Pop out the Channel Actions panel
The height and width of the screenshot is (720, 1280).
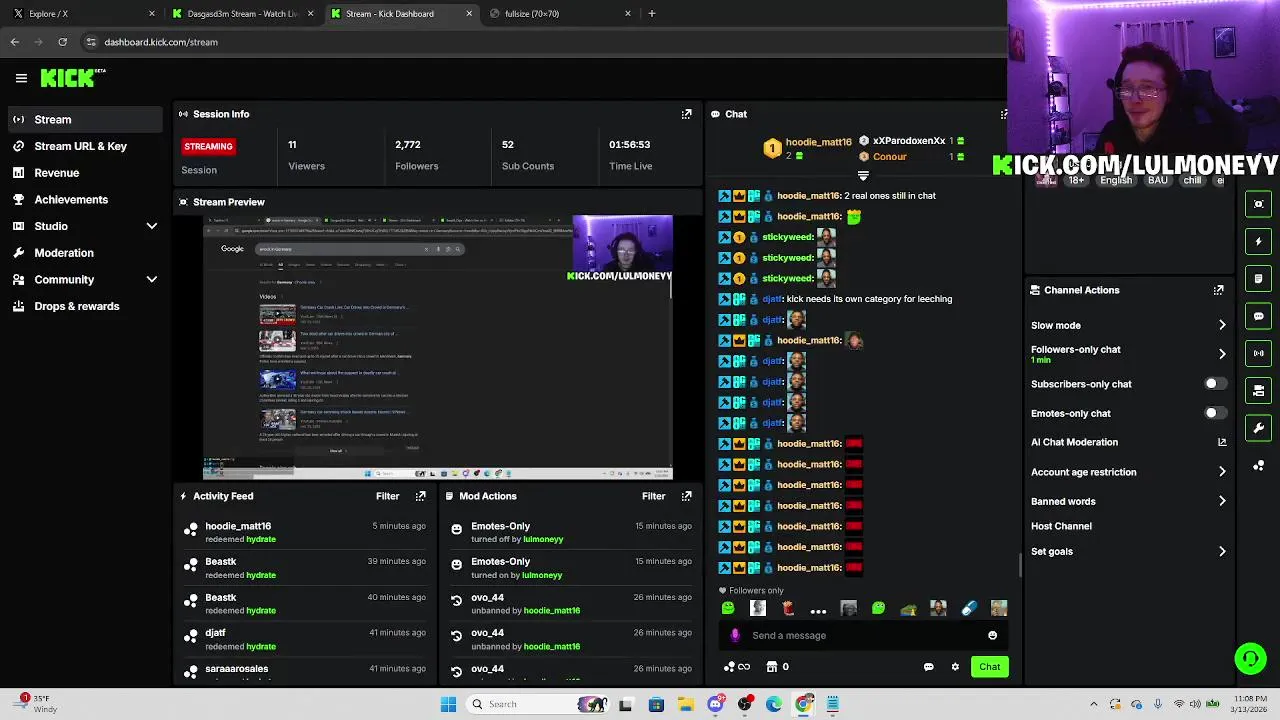[1218, 290]
